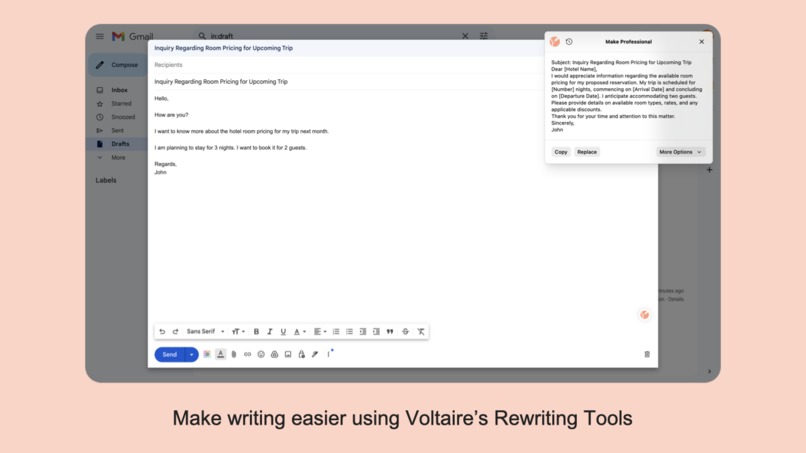806x453 pixels.
Task: Click the plus icon in the side panel
Action: tap(709, 170)
